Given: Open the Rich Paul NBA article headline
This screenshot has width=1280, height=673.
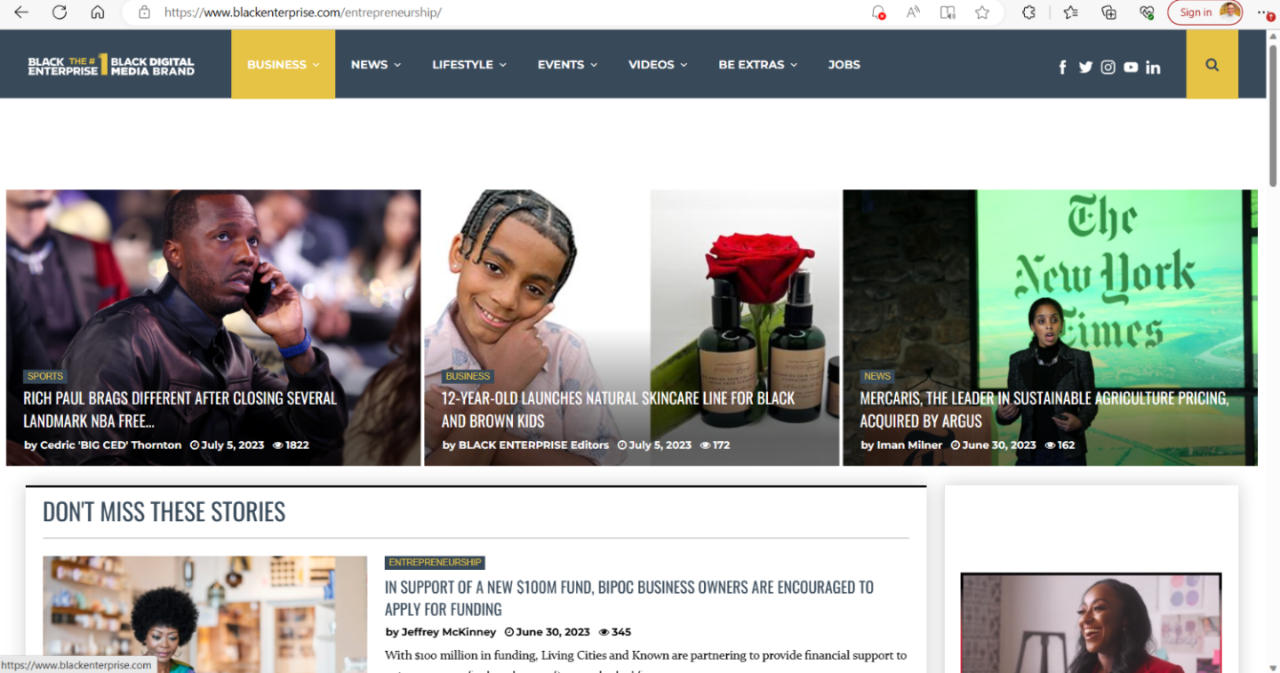Looking at the screenshot, I should (x=180, y=409).
